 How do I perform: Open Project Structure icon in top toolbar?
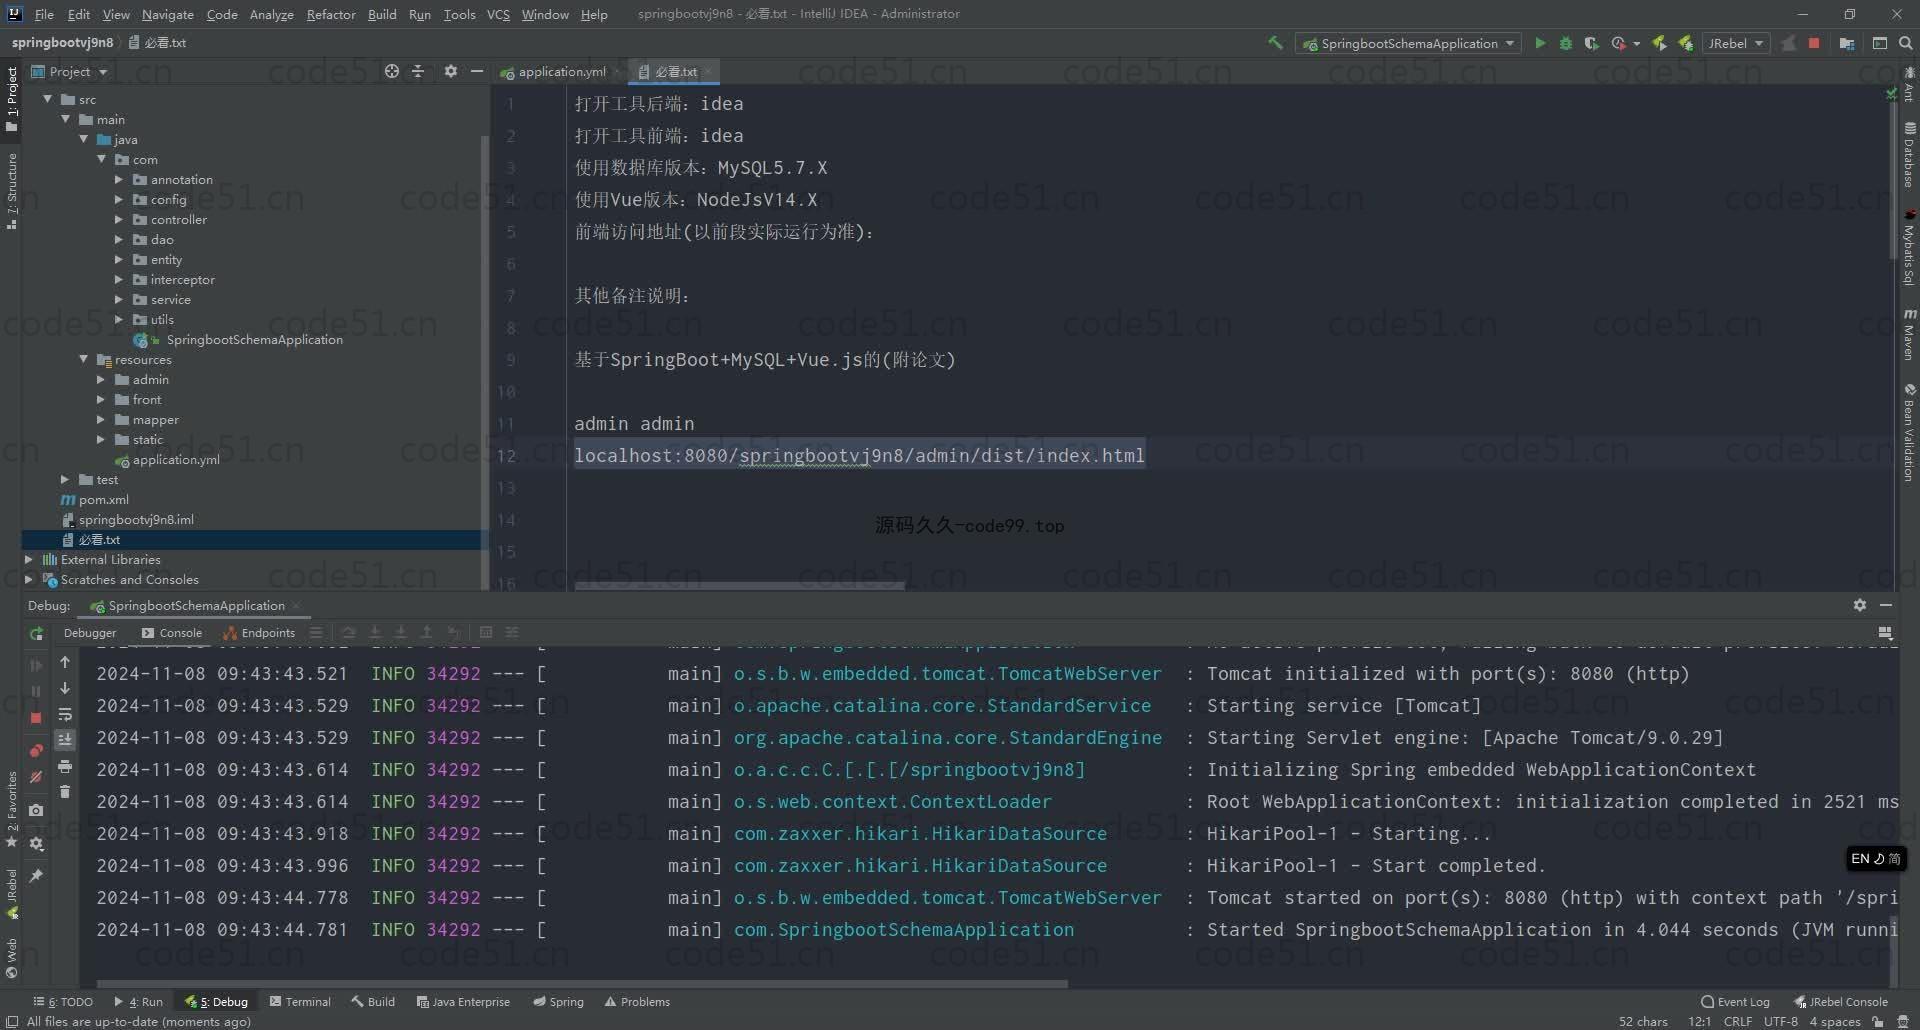coord(1846,43)
